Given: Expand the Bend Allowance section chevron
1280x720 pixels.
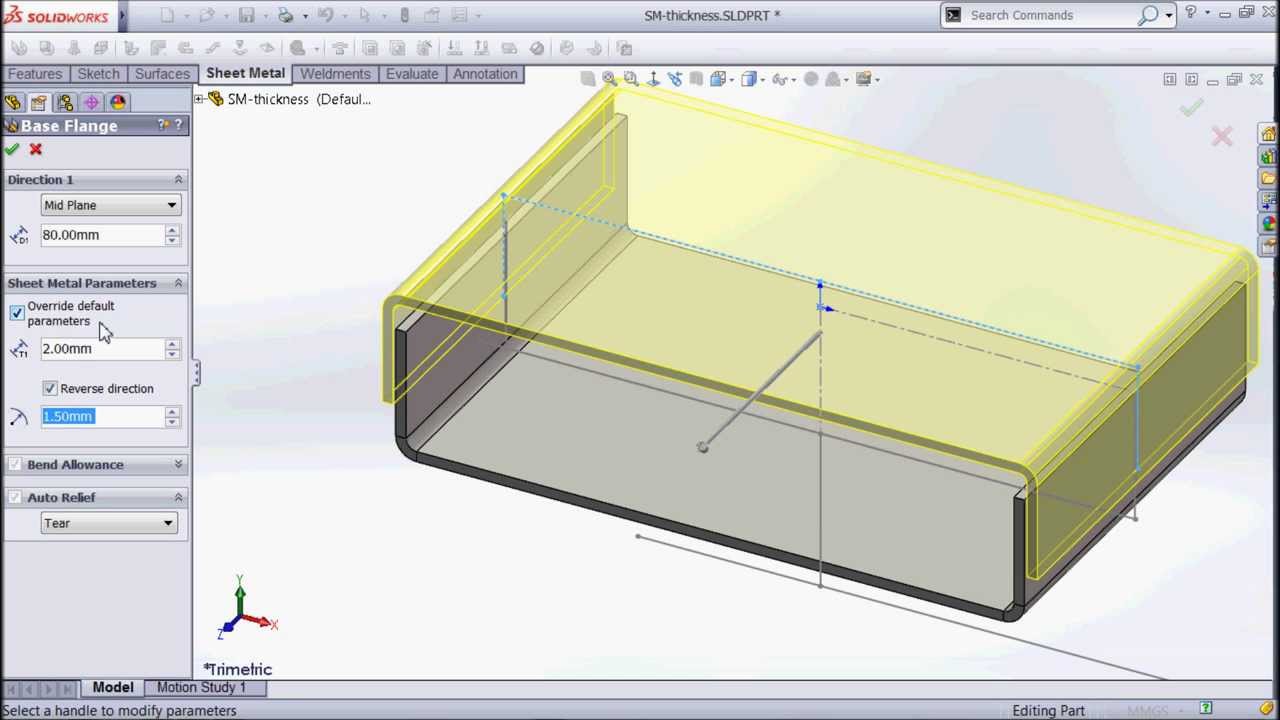Looking at the screenshot, I should click(x=179, y=464).
